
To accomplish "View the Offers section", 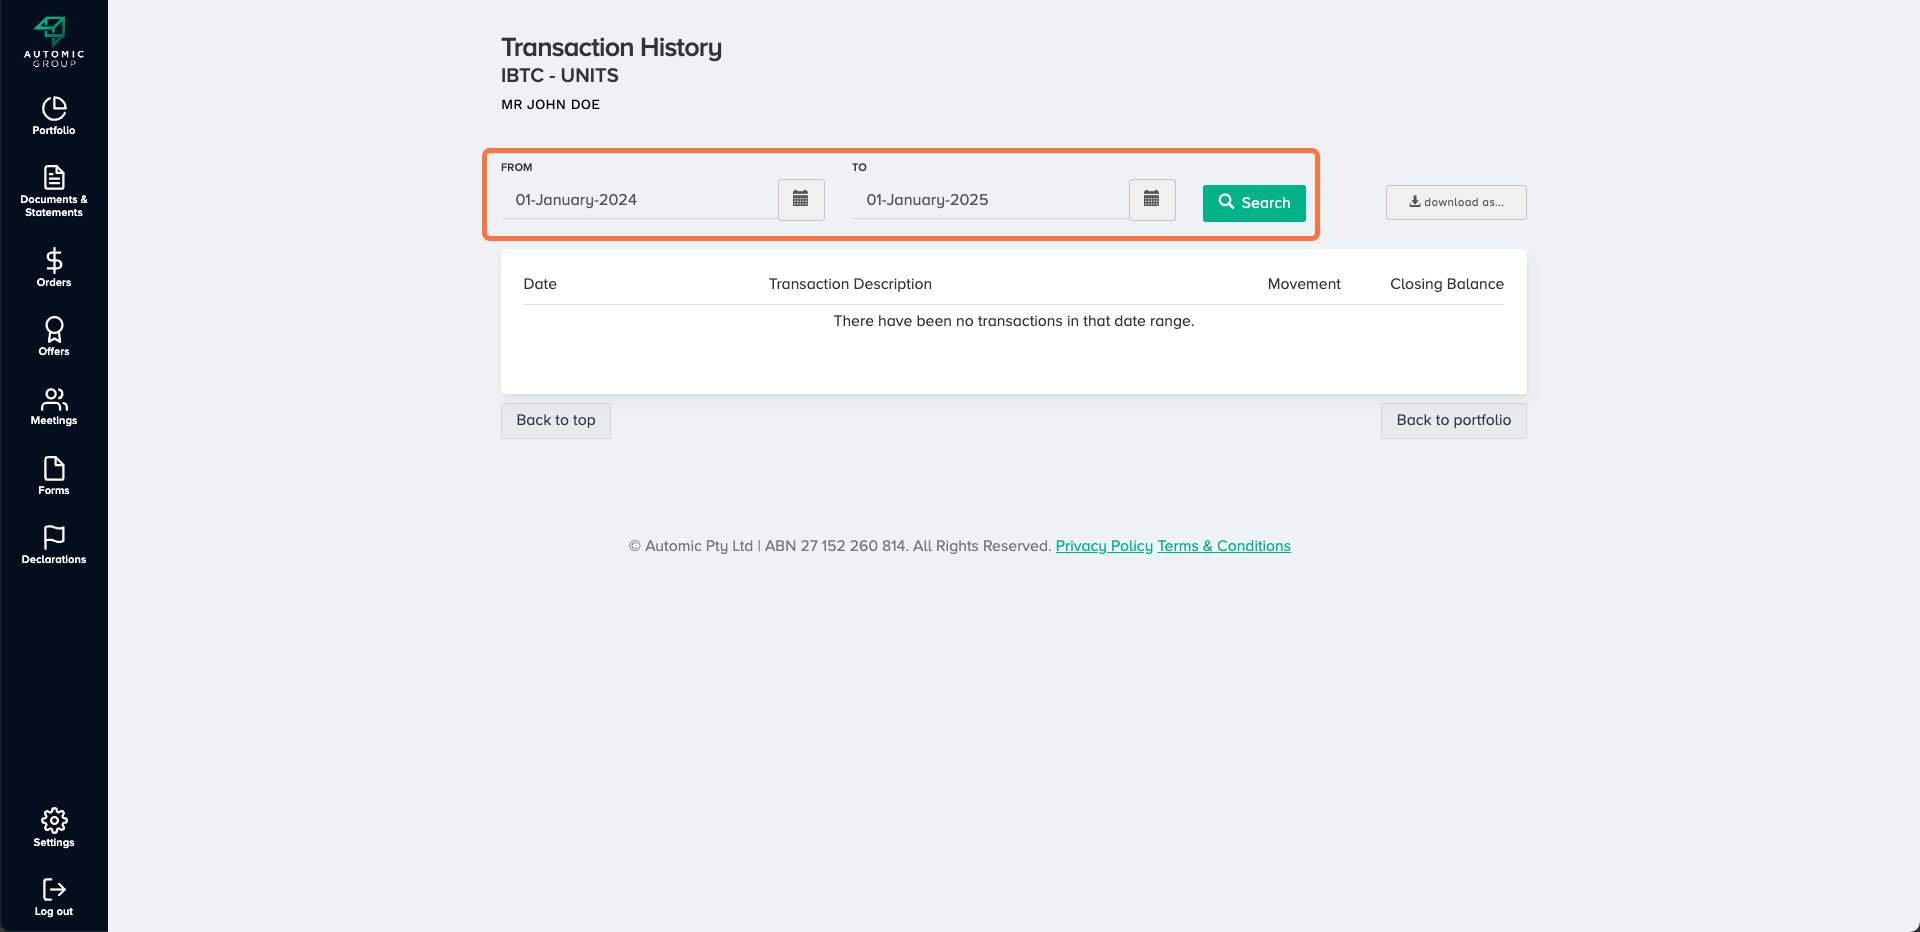I will click(x=54, y=337).
